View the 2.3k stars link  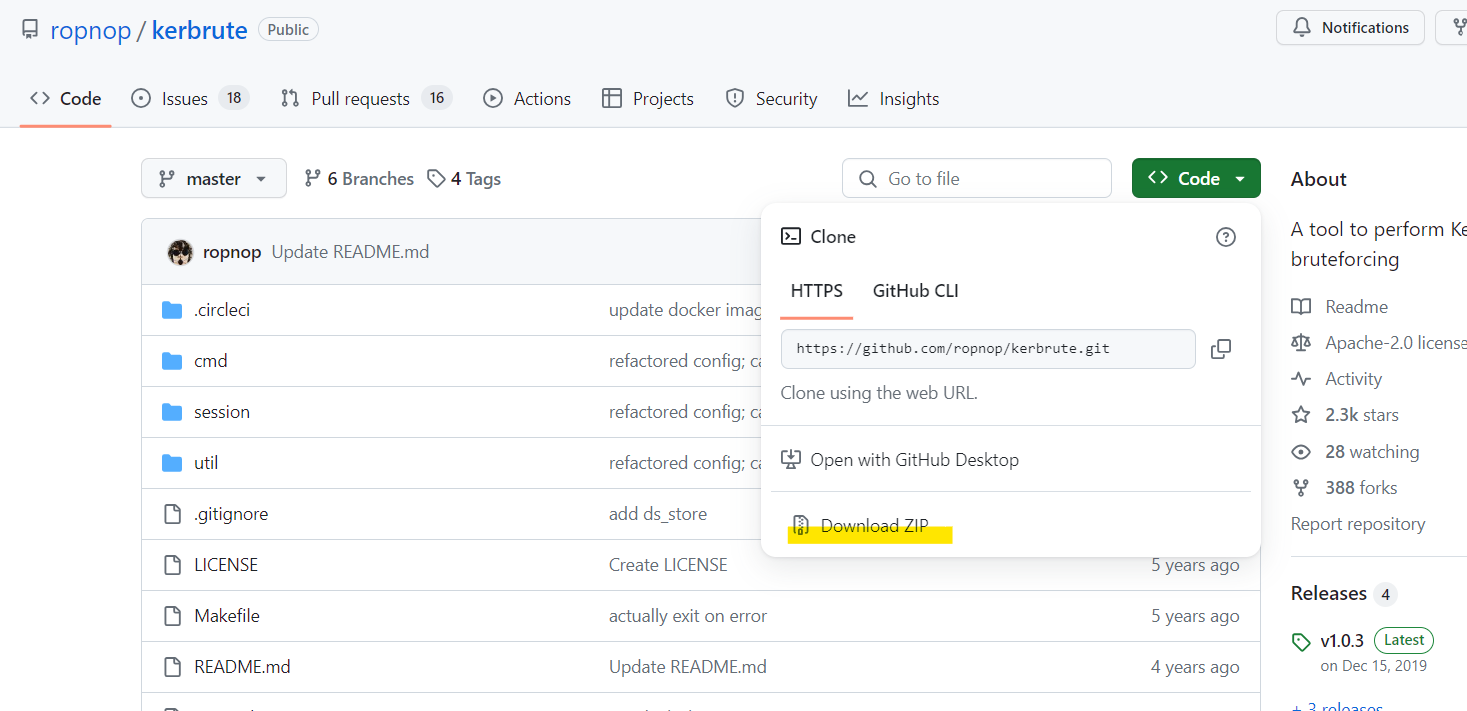point(1345,415)
